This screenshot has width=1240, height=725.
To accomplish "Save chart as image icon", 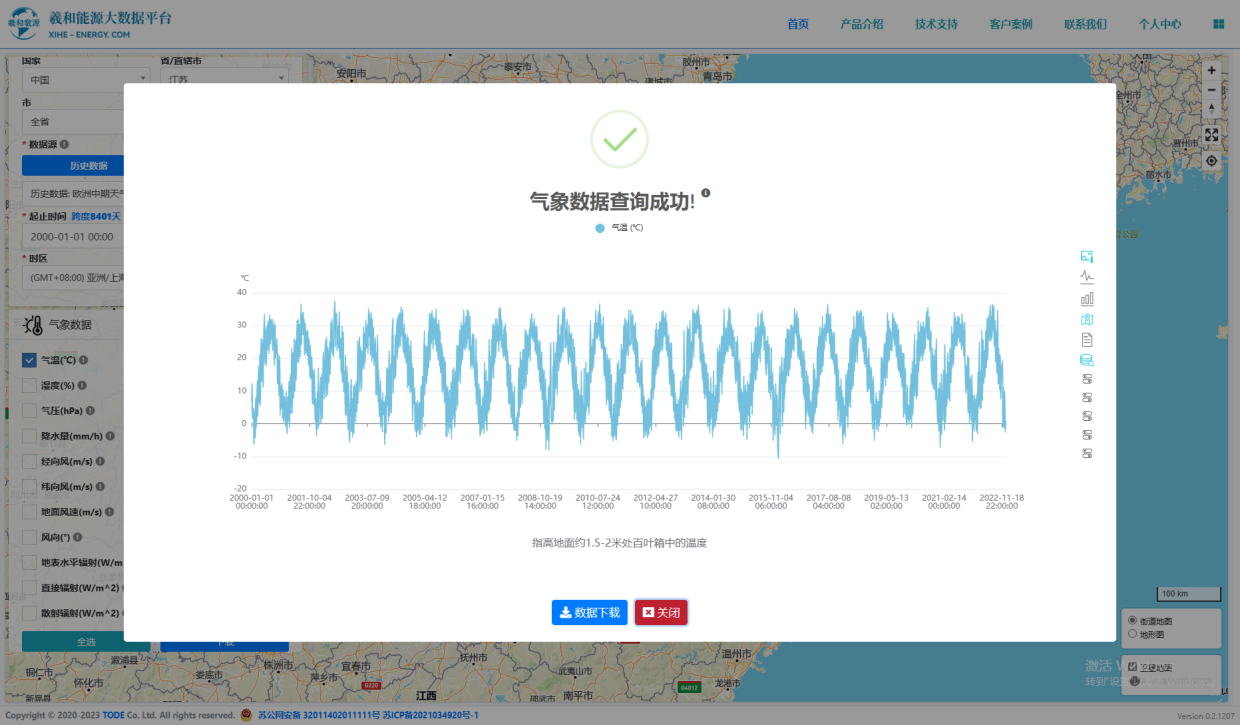I will coord(1087,257).
